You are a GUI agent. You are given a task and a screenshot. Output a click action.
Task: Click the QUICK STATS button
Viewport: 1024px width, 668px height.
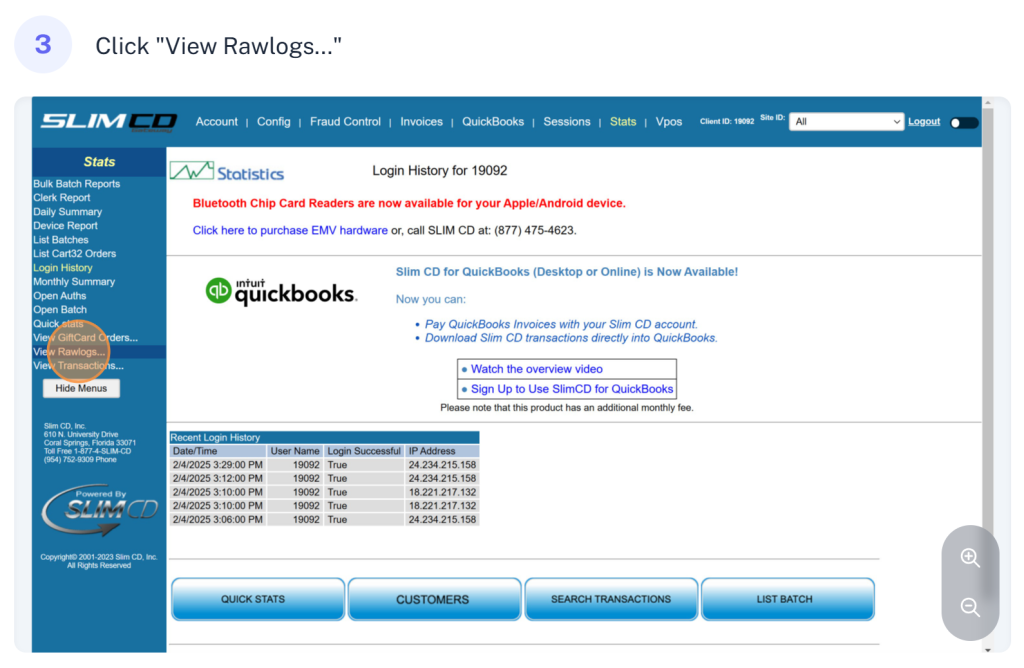[258, 599]
